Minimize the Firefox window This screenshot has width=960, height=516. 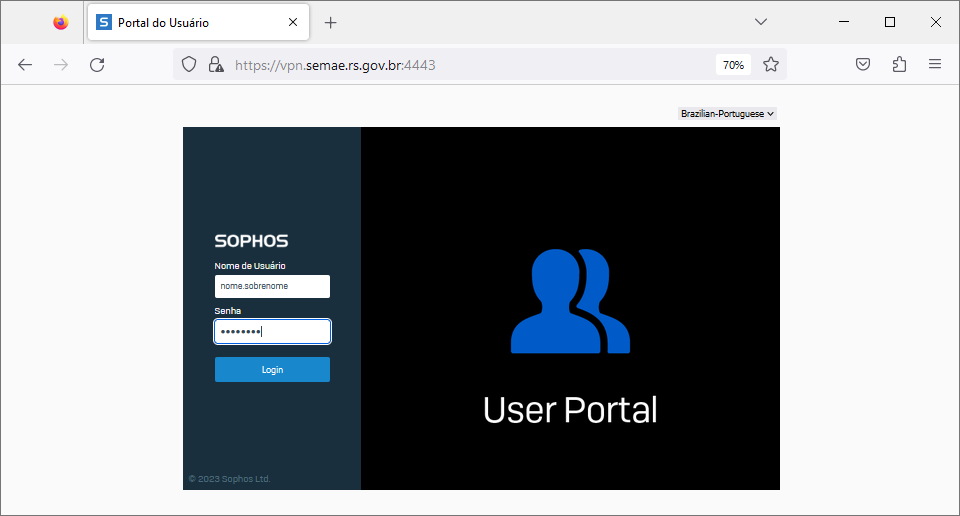tap(844, 22)
